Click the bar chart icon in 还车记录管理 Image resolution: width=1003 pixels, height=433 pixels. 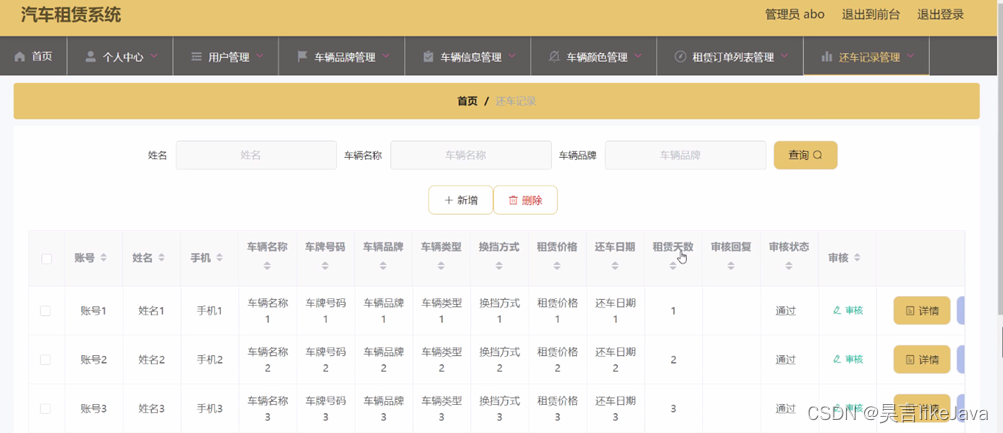826,56
